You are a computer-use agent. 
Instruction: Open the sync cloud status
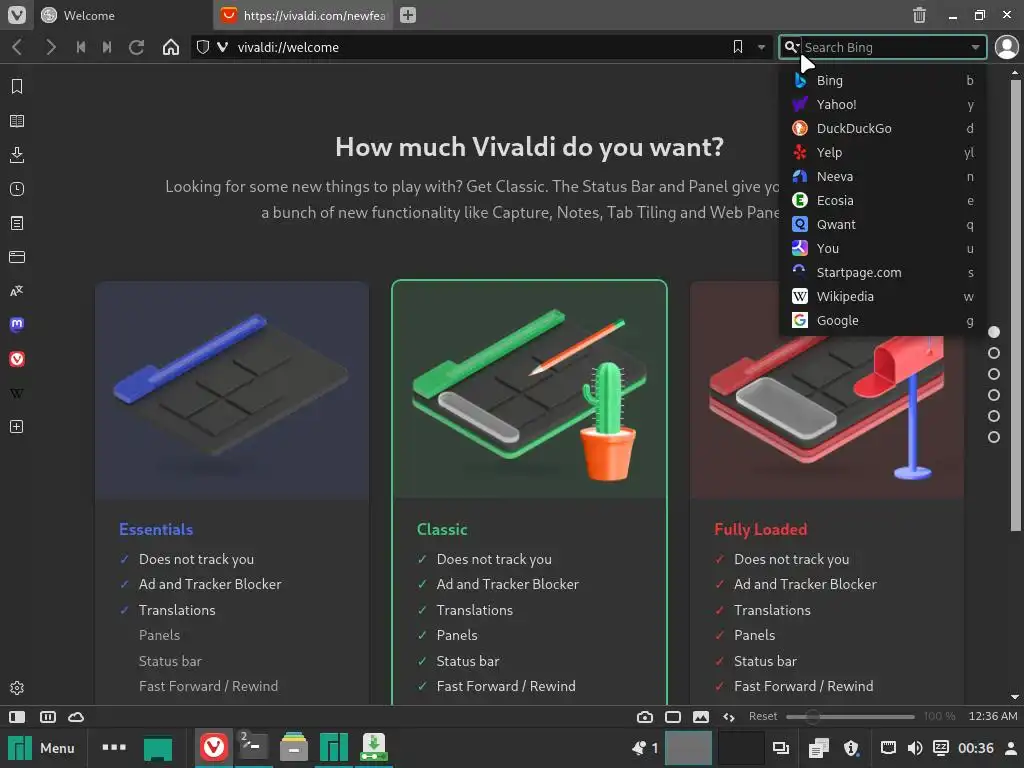pos(76,717)
